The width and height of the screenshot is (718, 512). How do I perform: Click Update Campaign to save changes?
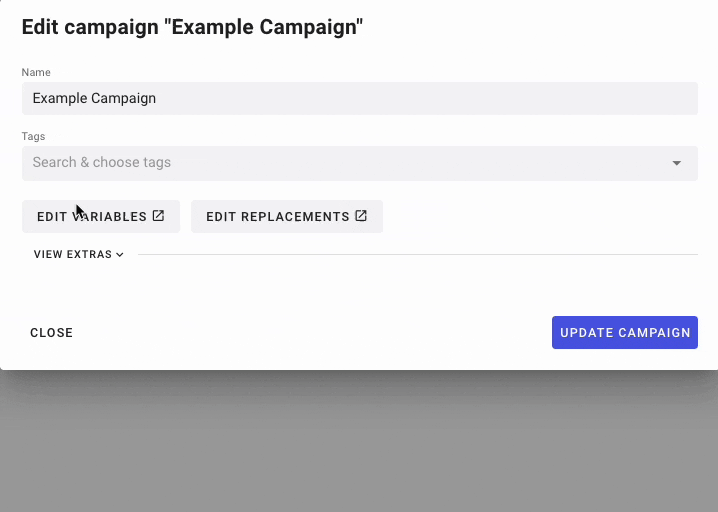625,332
